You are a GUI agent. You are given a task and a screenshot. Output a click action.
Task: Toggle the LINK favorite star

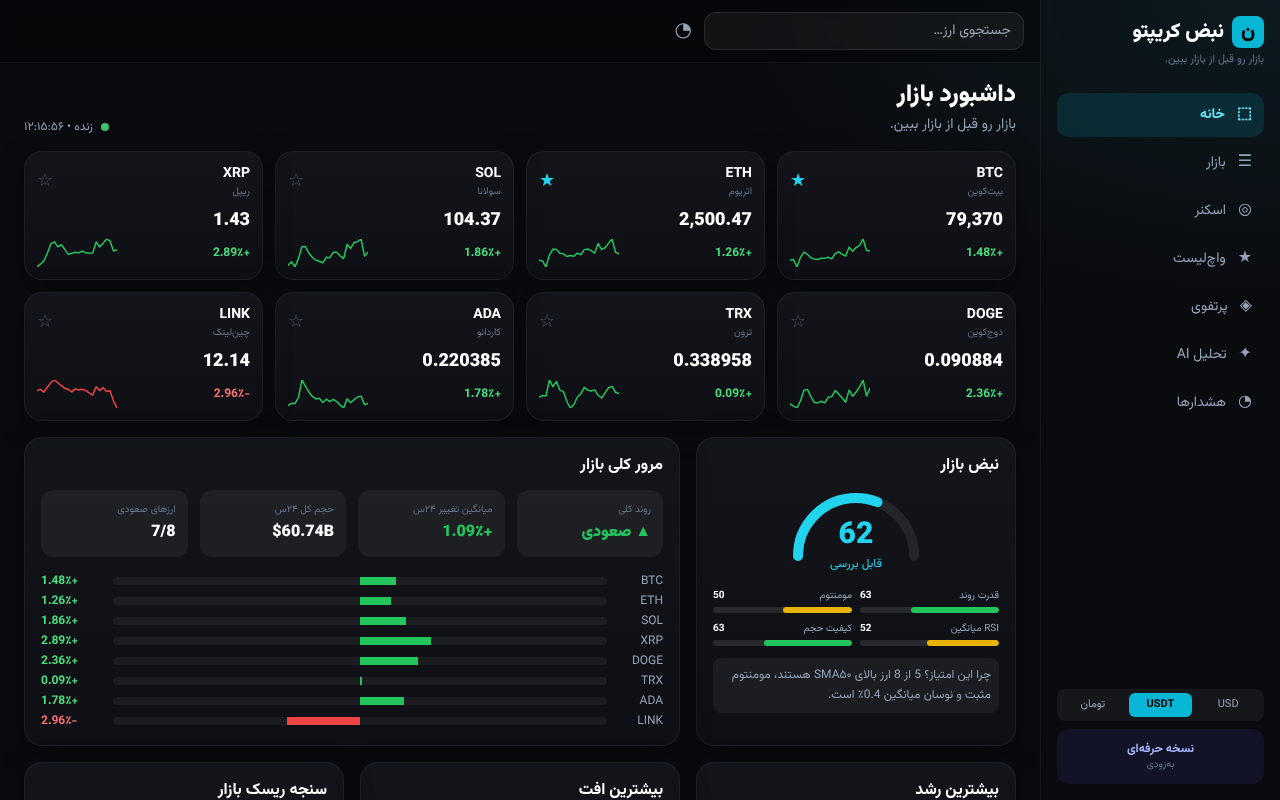click(x=45, y=321)
